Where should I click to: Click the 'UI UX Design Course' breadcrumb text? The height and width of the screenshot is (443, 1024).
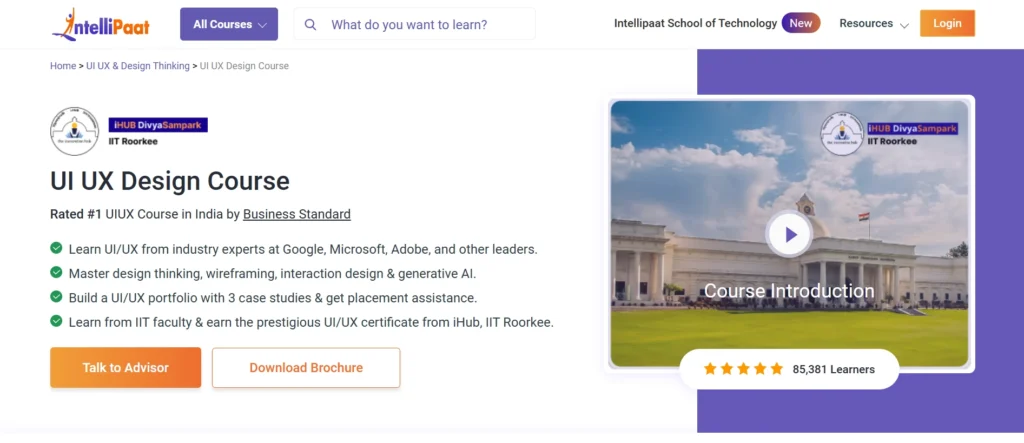[244, 66]
